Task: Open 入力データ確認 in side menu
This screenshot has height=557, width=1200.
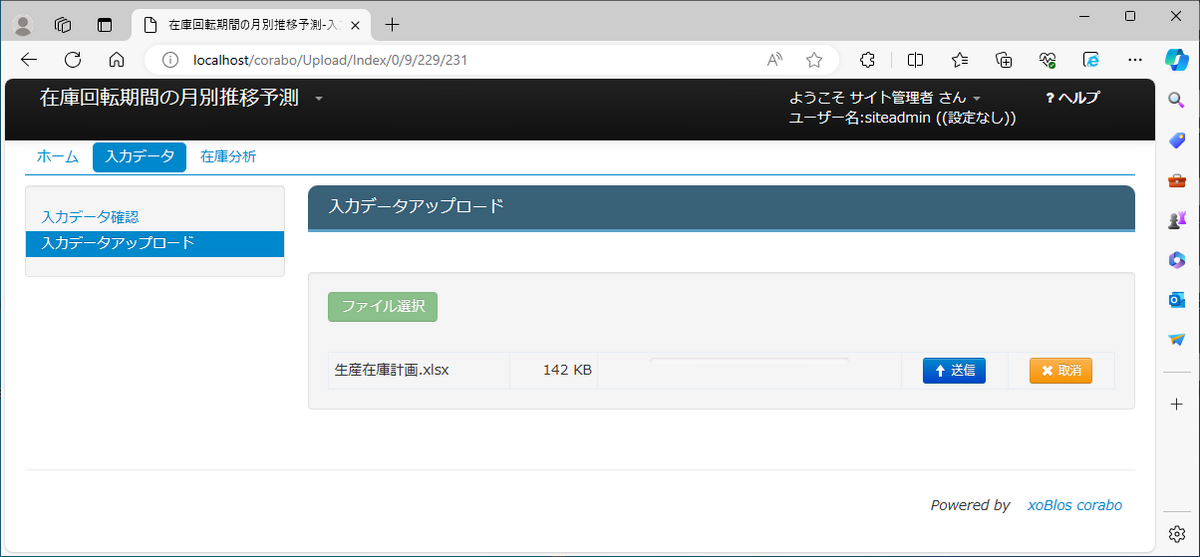Action: point(90,216)
